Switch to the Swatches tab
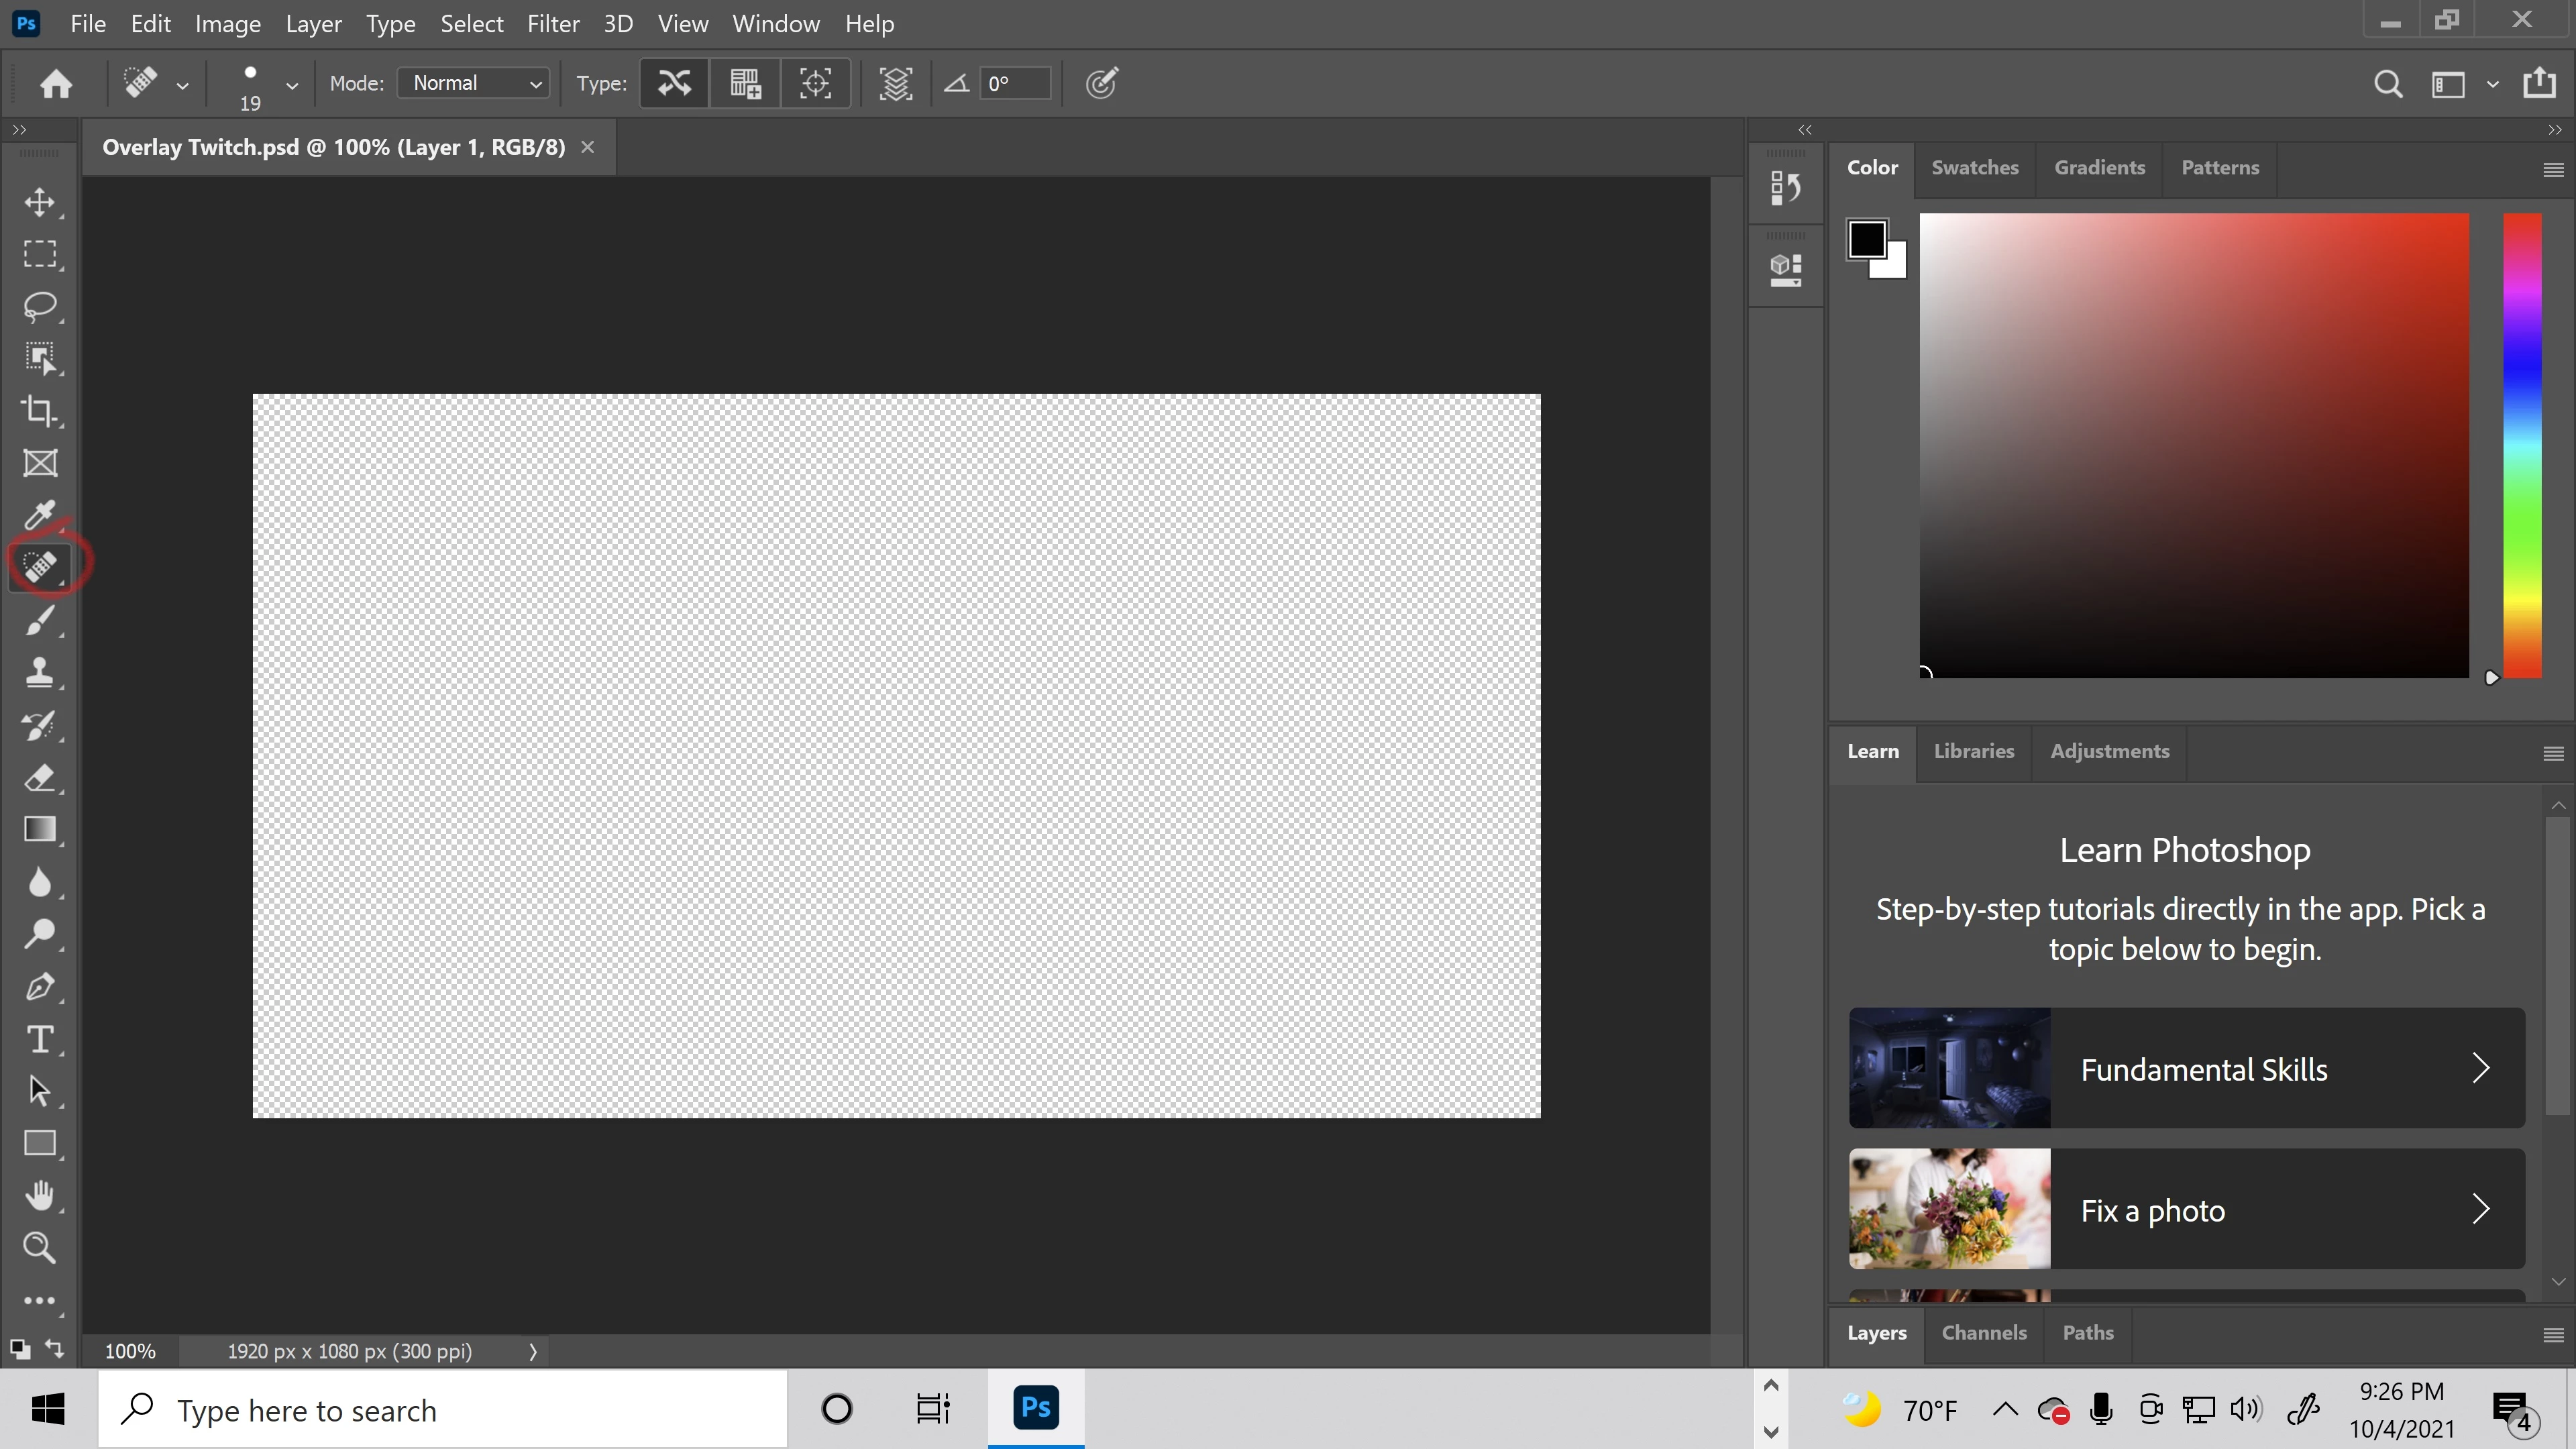 coord(1974,167)
